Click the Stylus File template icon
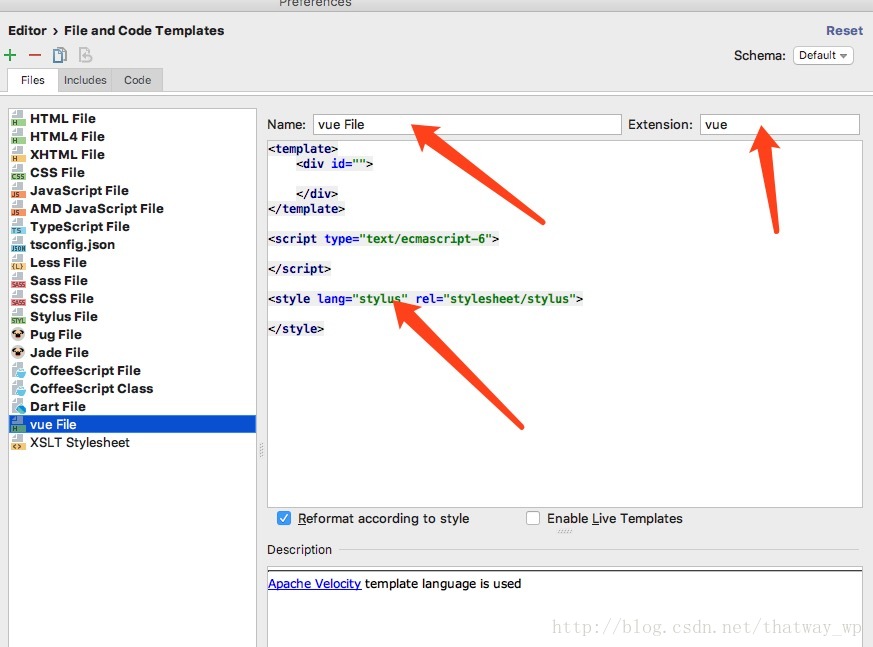 (x=18, y=316)
